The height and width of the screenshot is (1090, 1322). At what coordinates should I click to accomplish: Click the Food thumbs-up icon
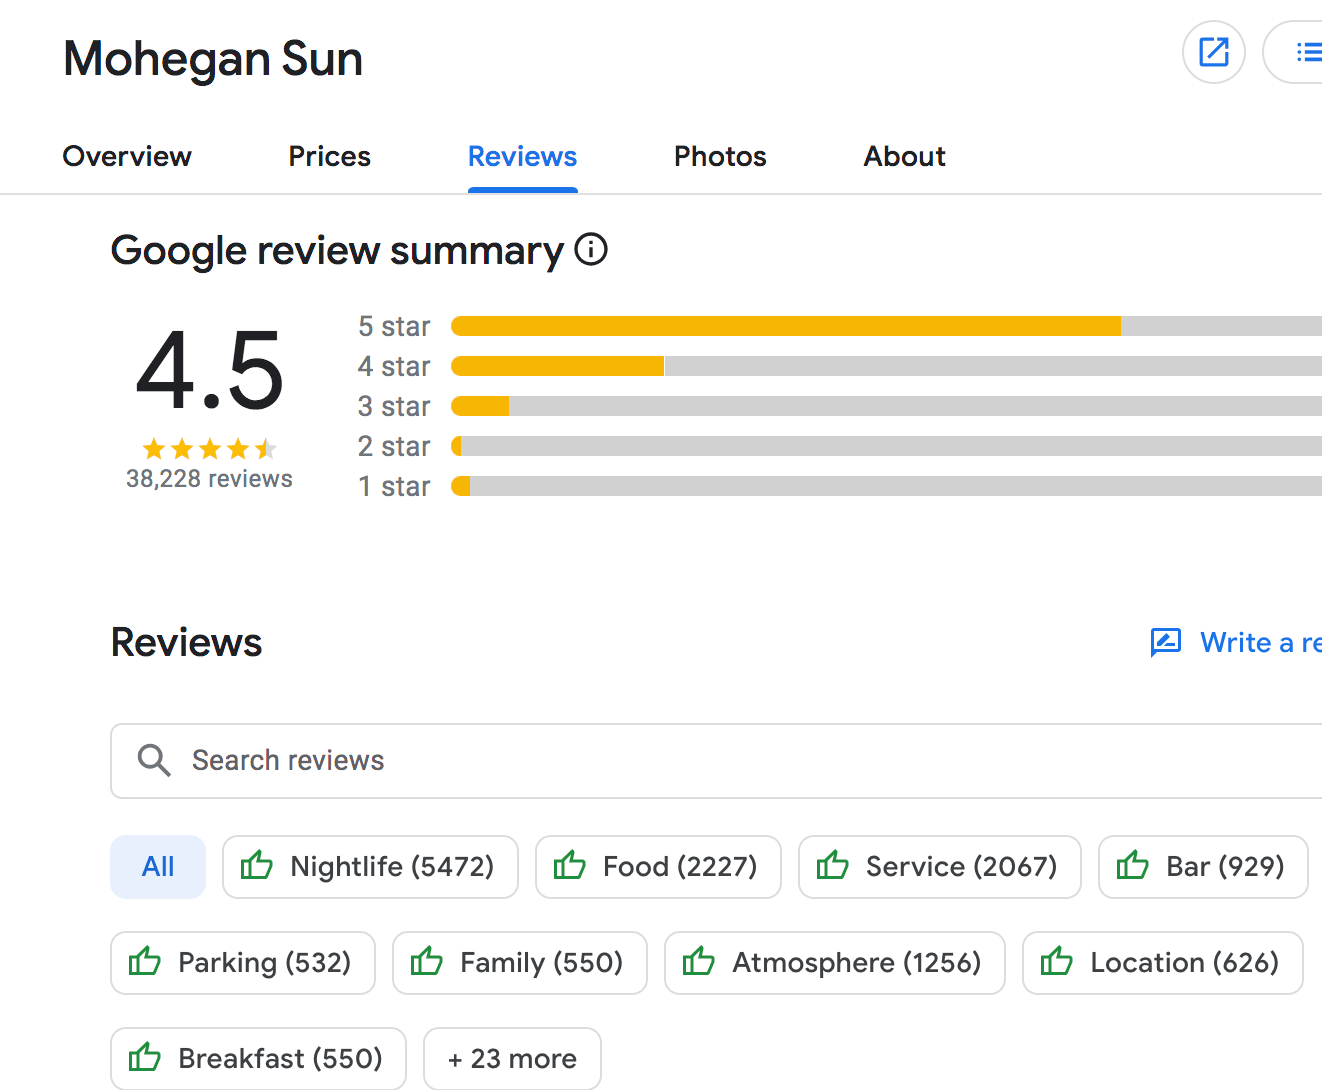(x=570, y=865)
